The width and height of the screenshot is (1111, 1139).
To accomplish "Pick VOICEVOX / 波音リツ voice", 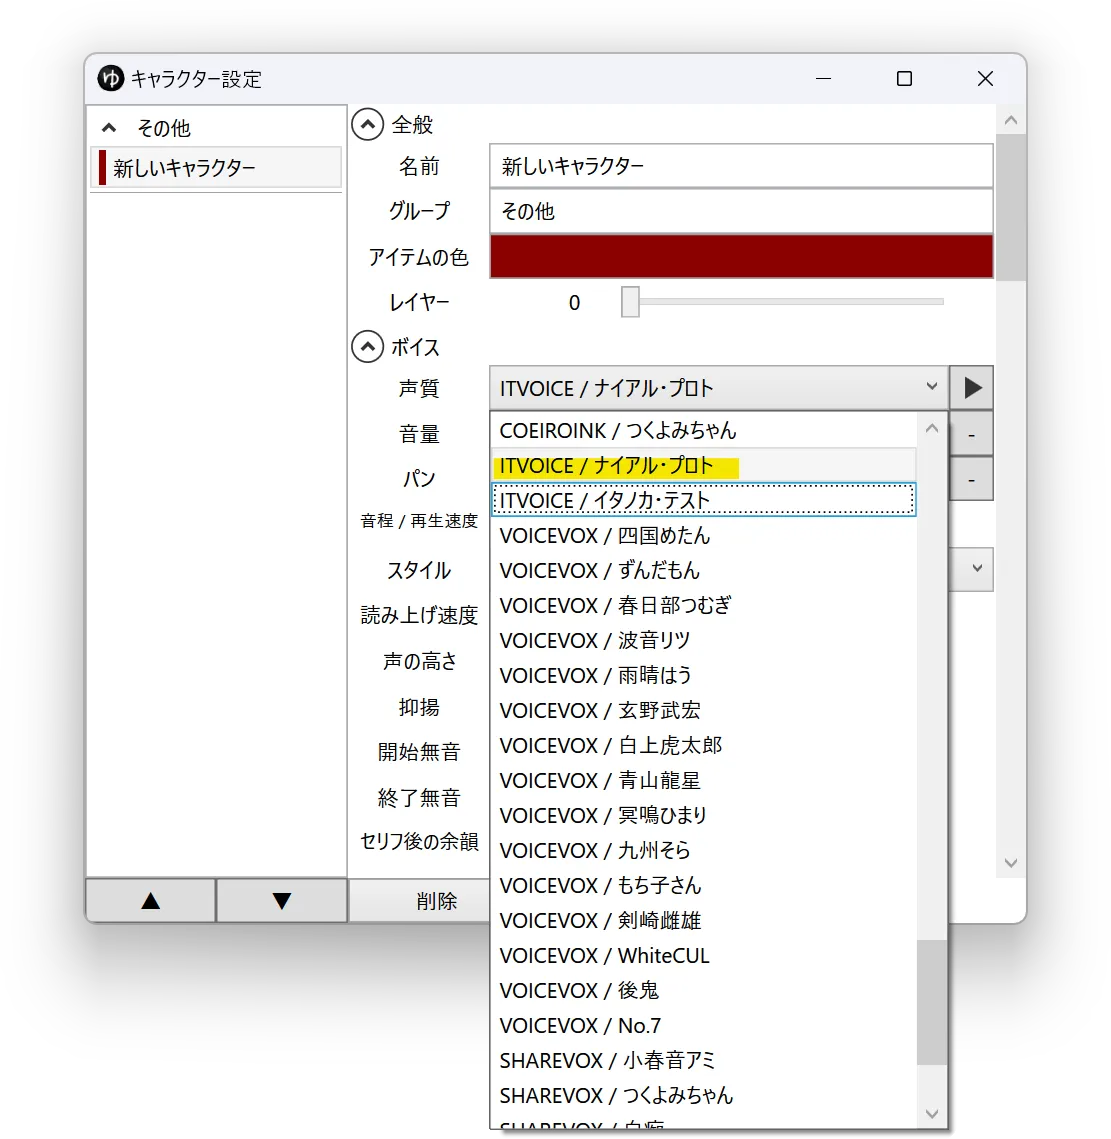I will (703, 640).
